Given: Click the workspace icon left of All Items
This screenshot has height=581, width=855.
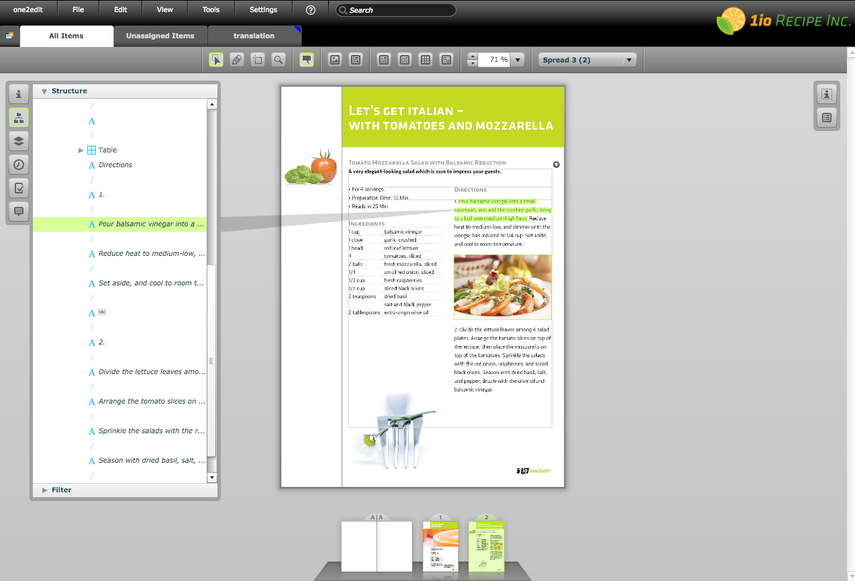Looking at the screenshot, I should tap(9, 36).
